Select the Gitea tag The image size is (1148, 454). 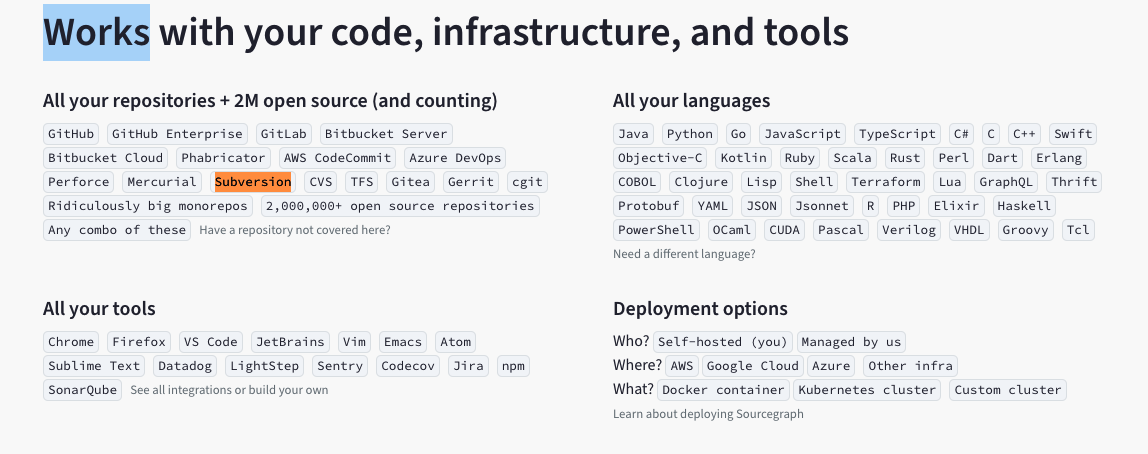click(410, 182)
